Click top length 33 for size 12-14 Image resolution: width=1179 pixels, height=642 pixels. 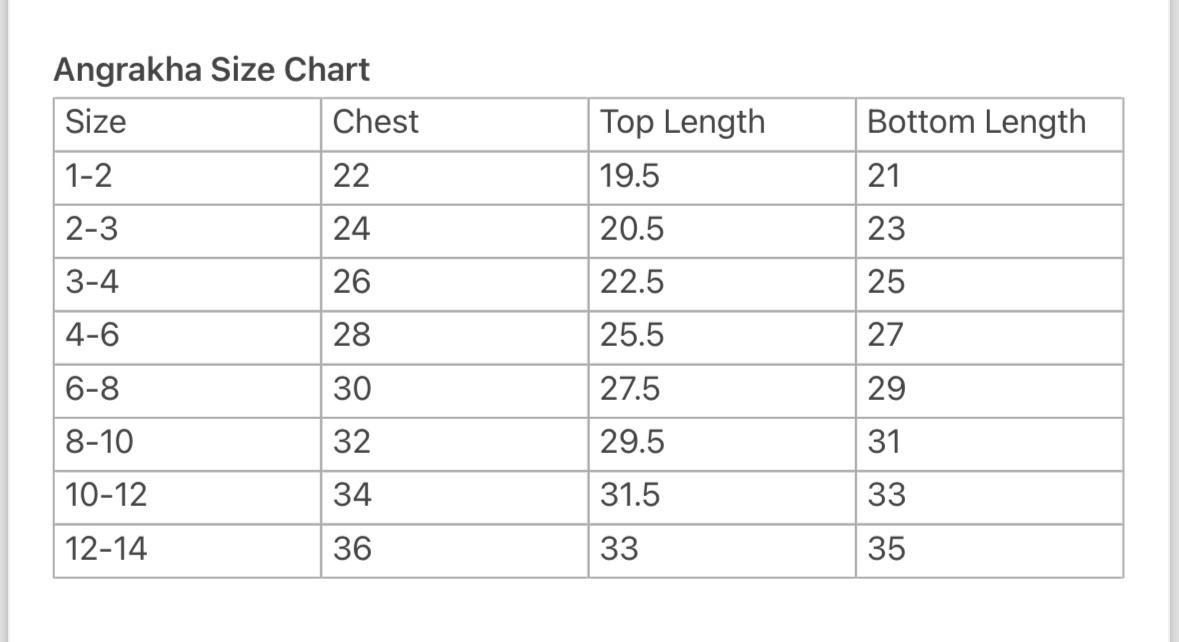[620, 549]
